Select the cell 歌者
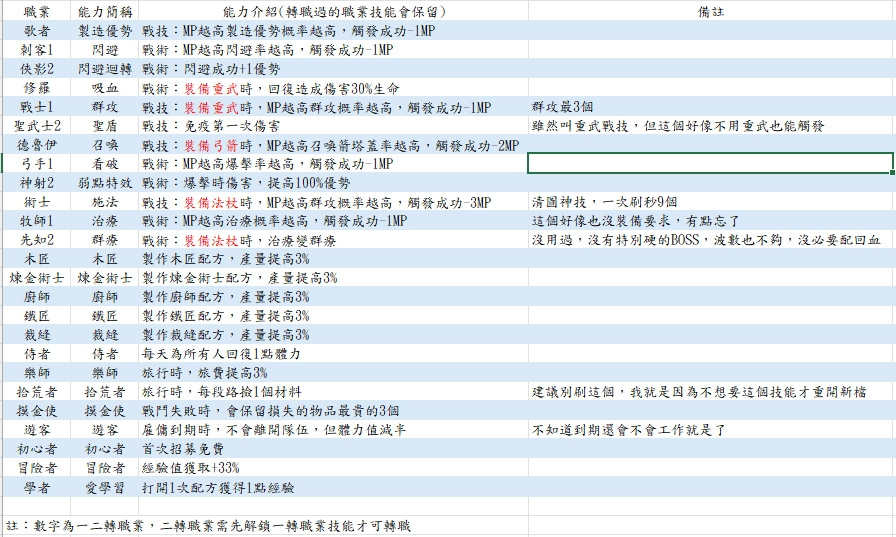This screenshot has height=537, width=896. pos(37,30)
